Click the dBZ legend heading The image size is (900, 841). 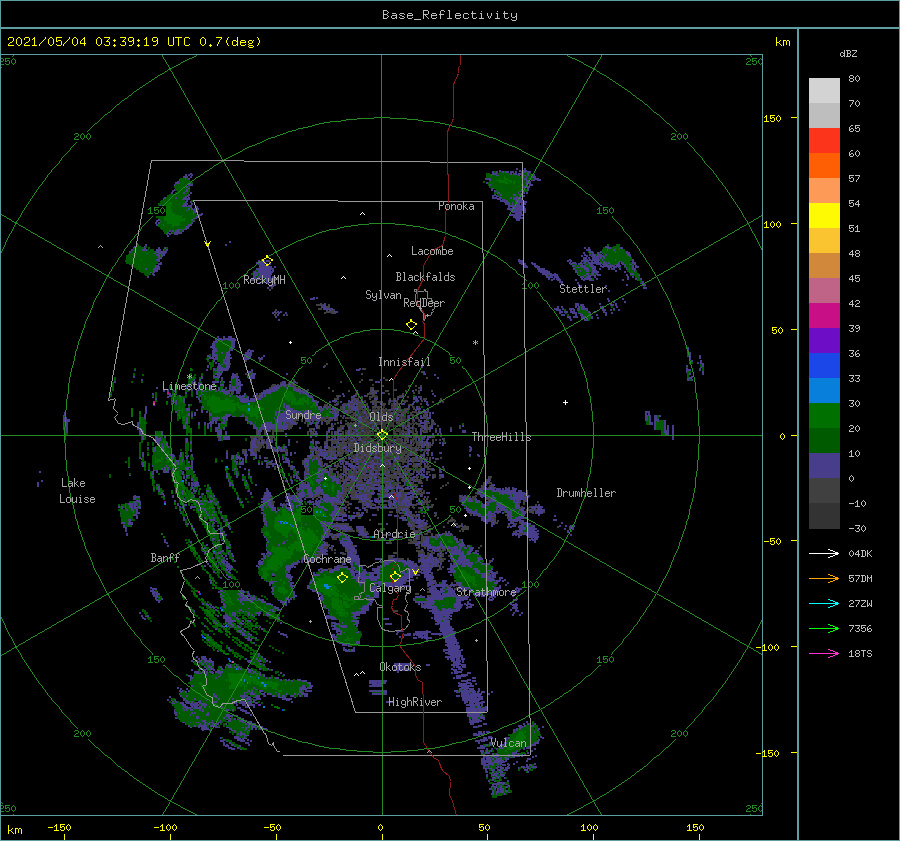pyautogui.click(x=848, y=53)
